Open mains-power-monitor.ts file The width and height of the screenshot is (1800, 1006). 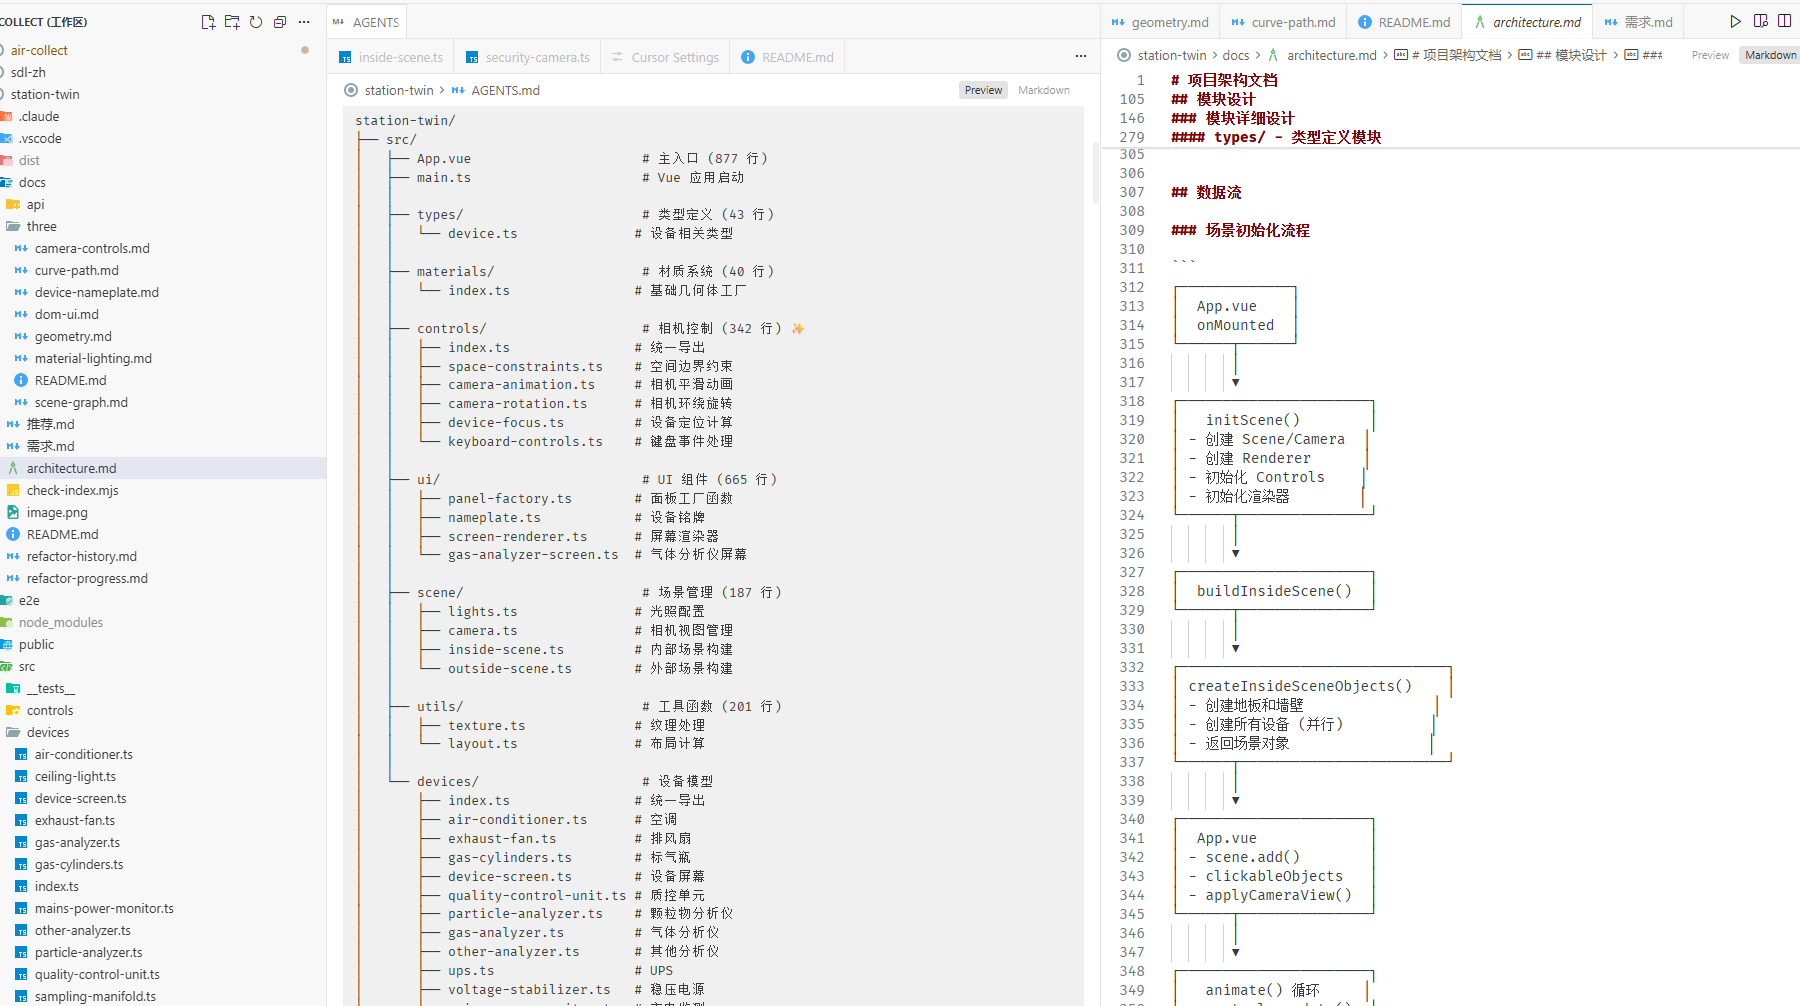pos(104,908)
